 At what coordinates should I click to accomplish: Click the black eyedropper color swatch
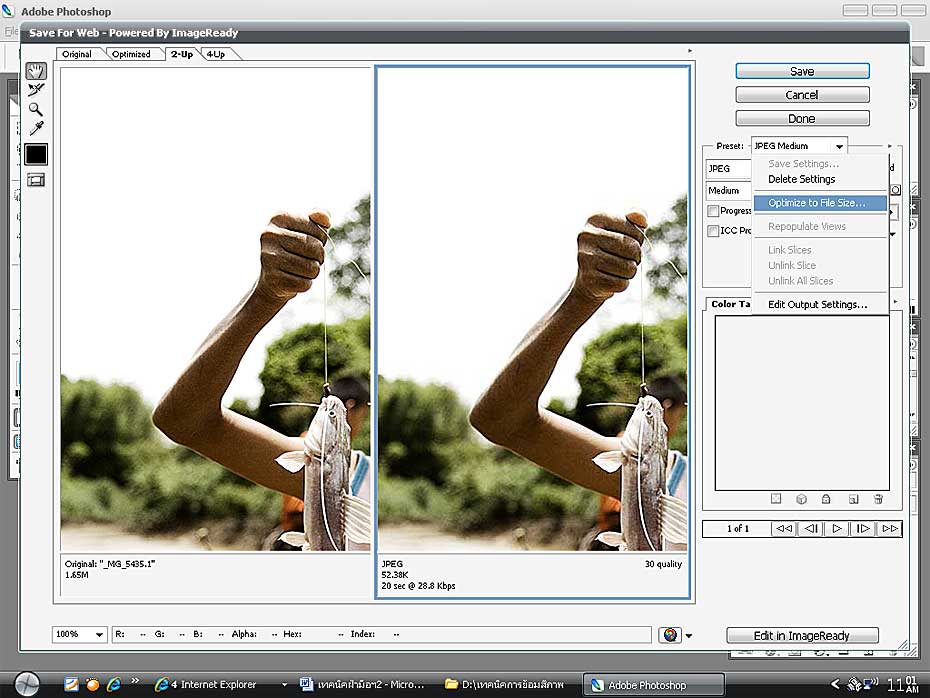(x=36, y=154)
